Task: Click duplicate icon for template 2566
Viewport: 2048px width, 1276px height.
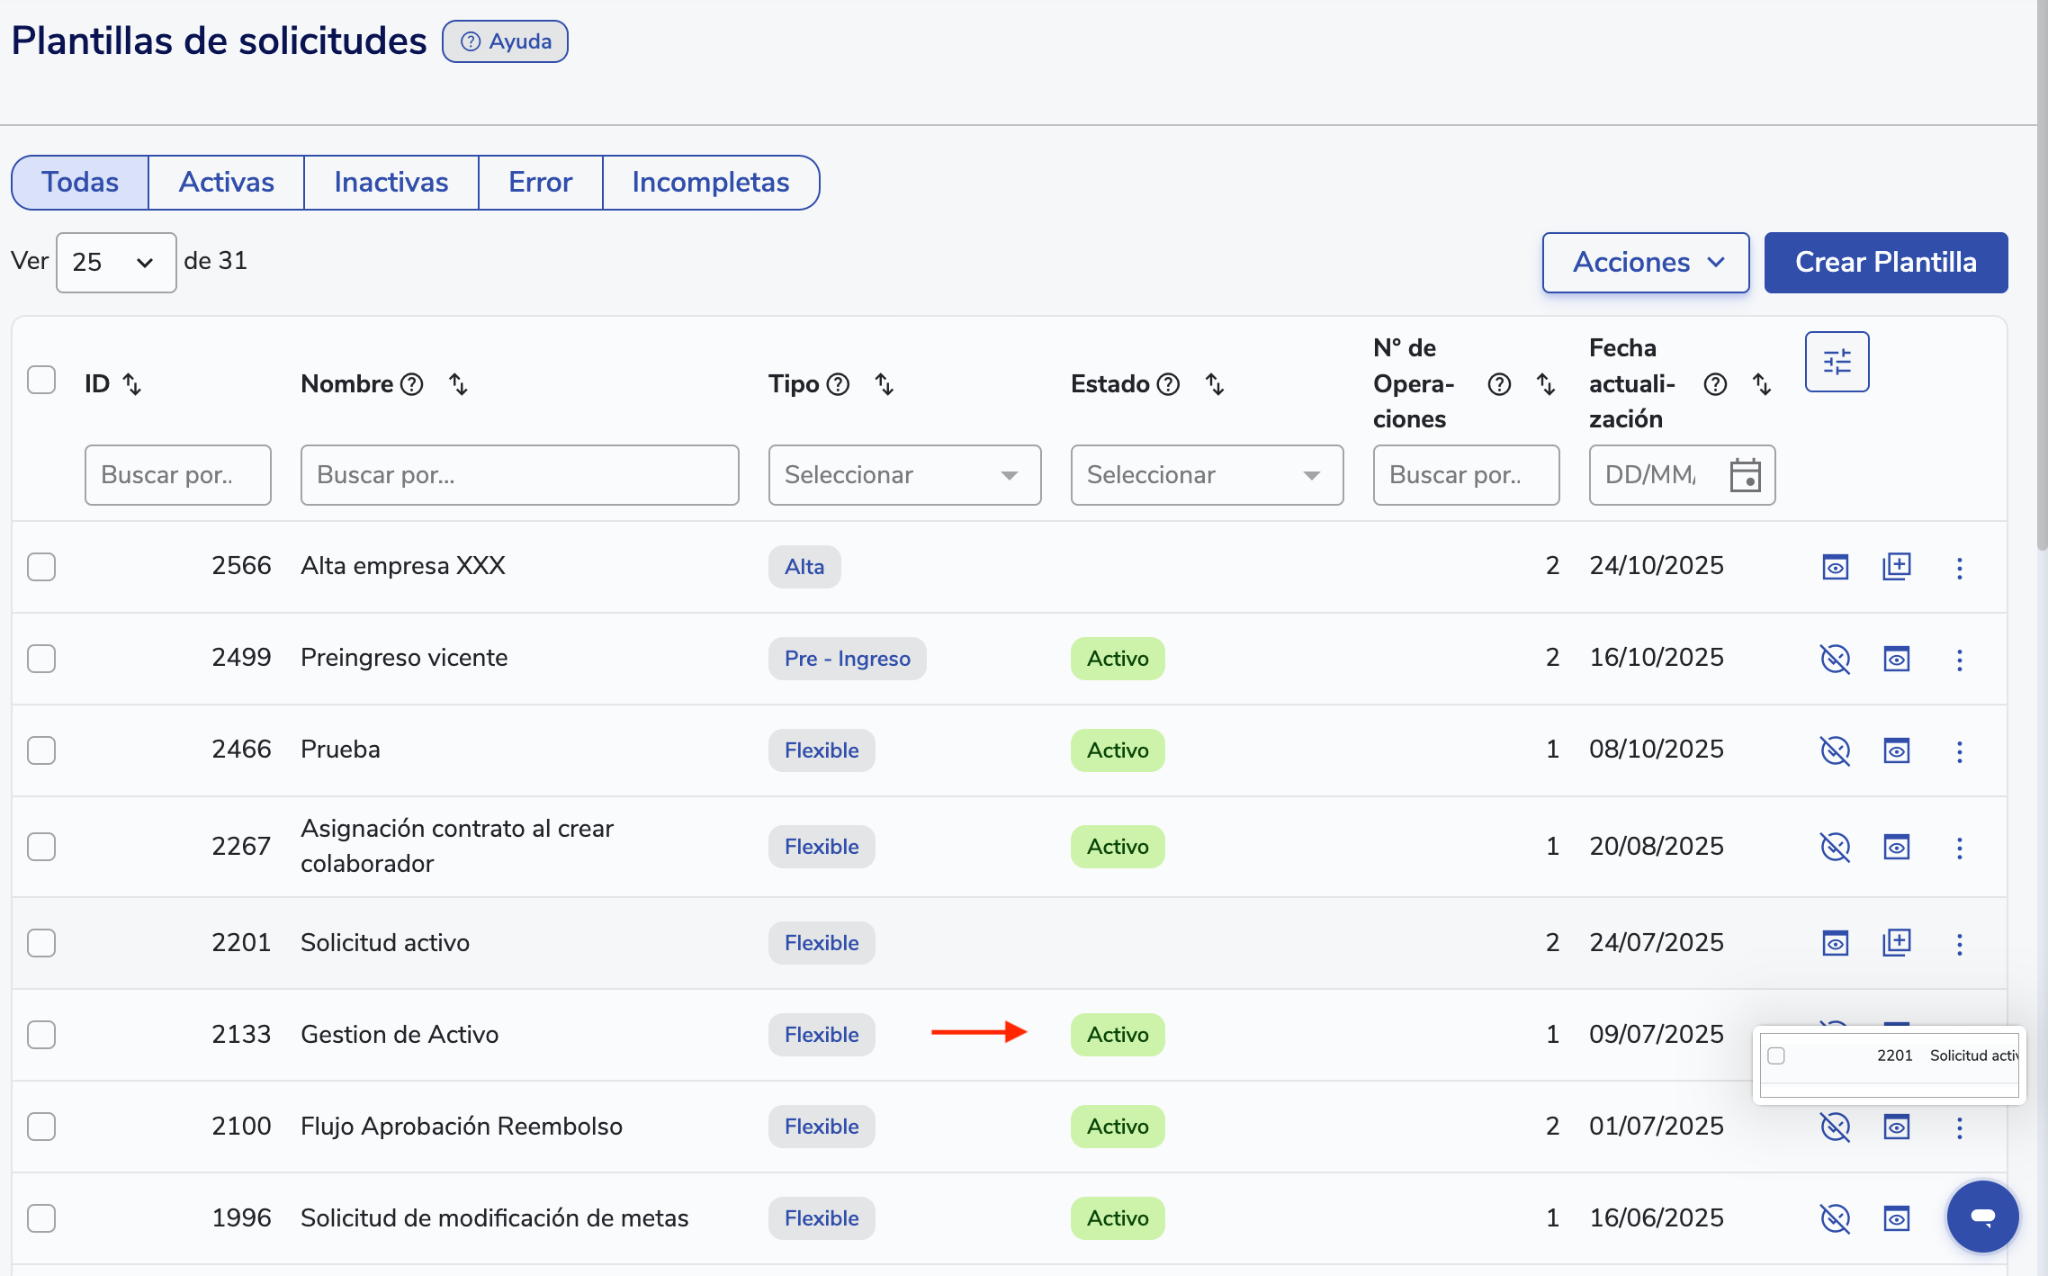Action: pos(1896,567)
